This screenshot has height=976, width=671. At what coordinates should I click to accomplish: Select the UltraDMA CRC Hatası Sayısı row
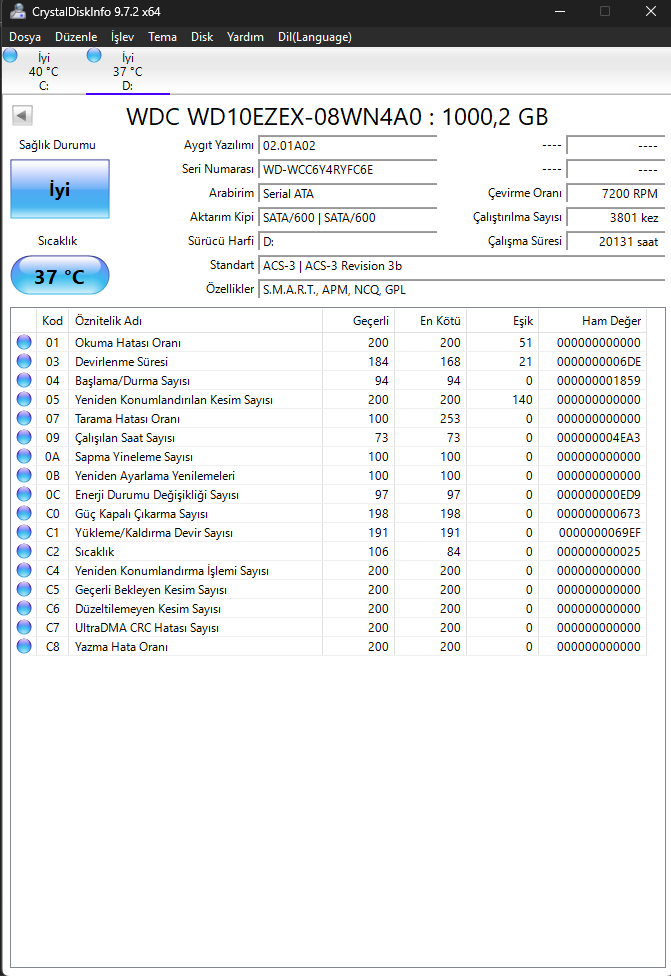coord(329,627)
